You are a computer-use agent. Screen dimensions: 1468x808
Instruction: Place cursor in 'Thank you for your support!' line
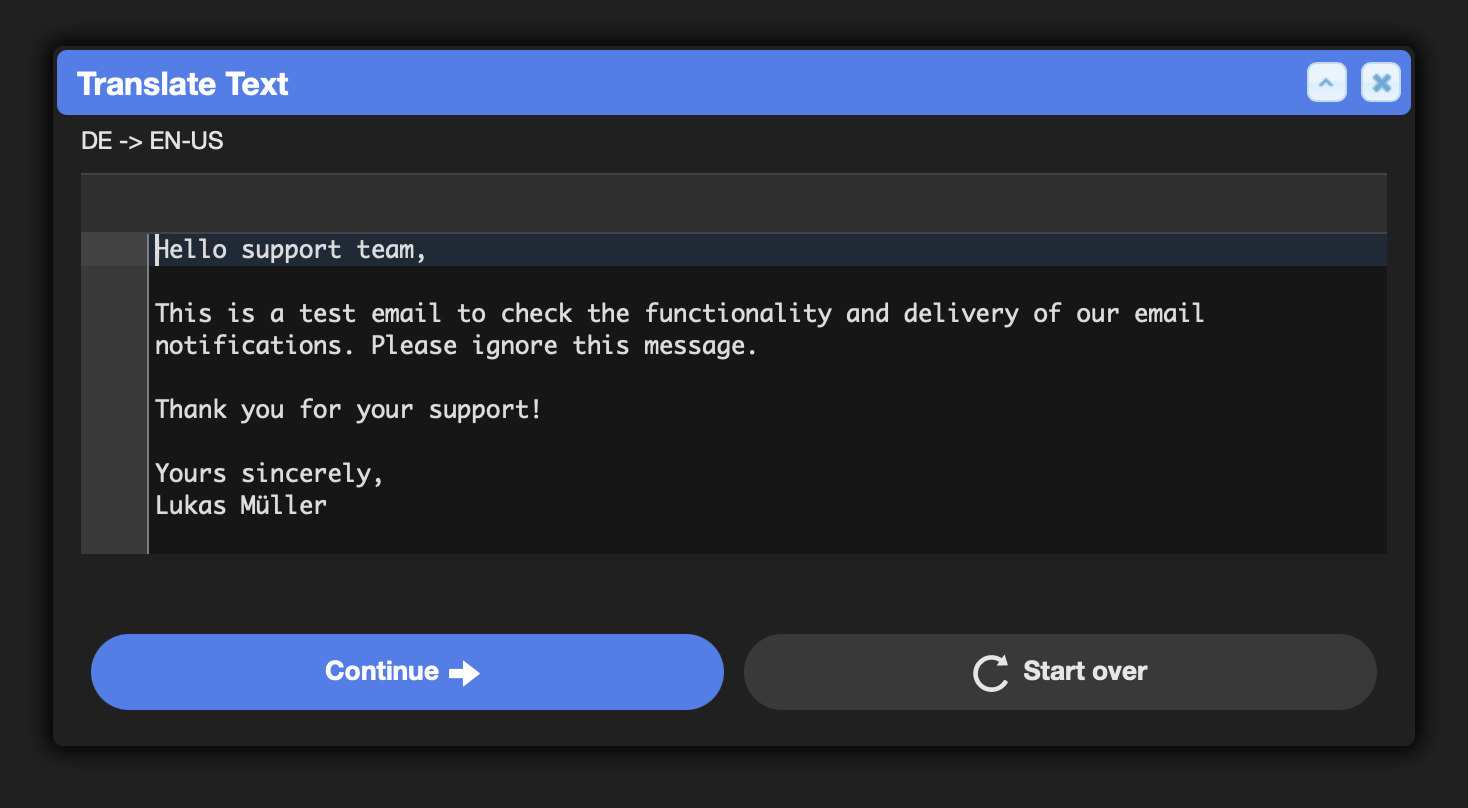click(348, 410)
